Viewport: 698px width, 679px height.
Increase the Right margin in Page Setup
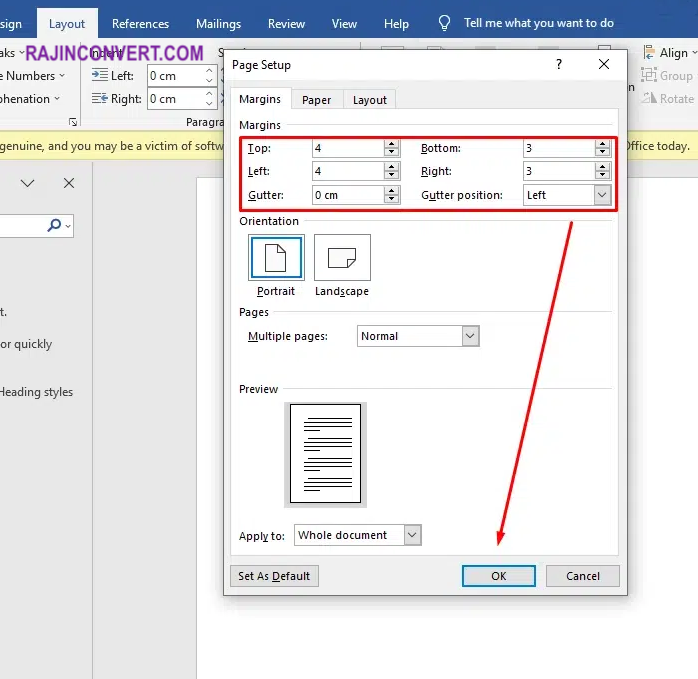[x=602, y=167]
